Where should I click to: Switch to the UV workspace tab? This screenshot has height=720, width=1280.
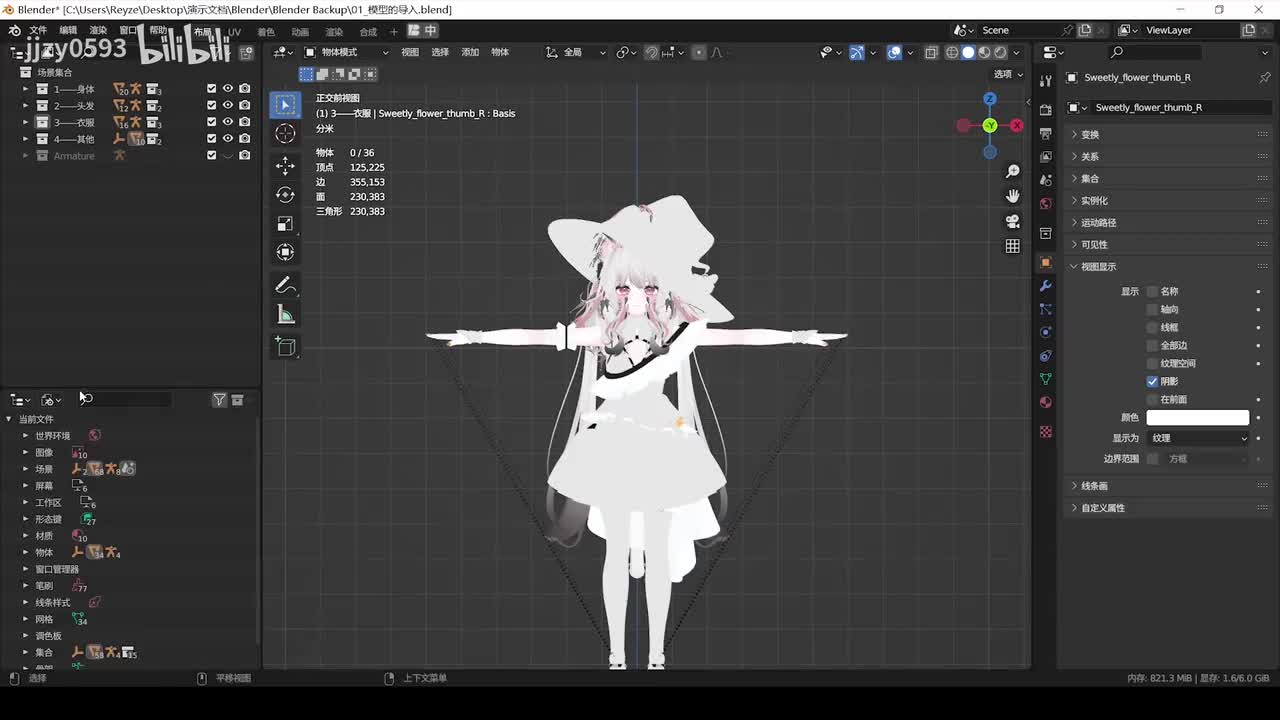[x=234, y=31]
